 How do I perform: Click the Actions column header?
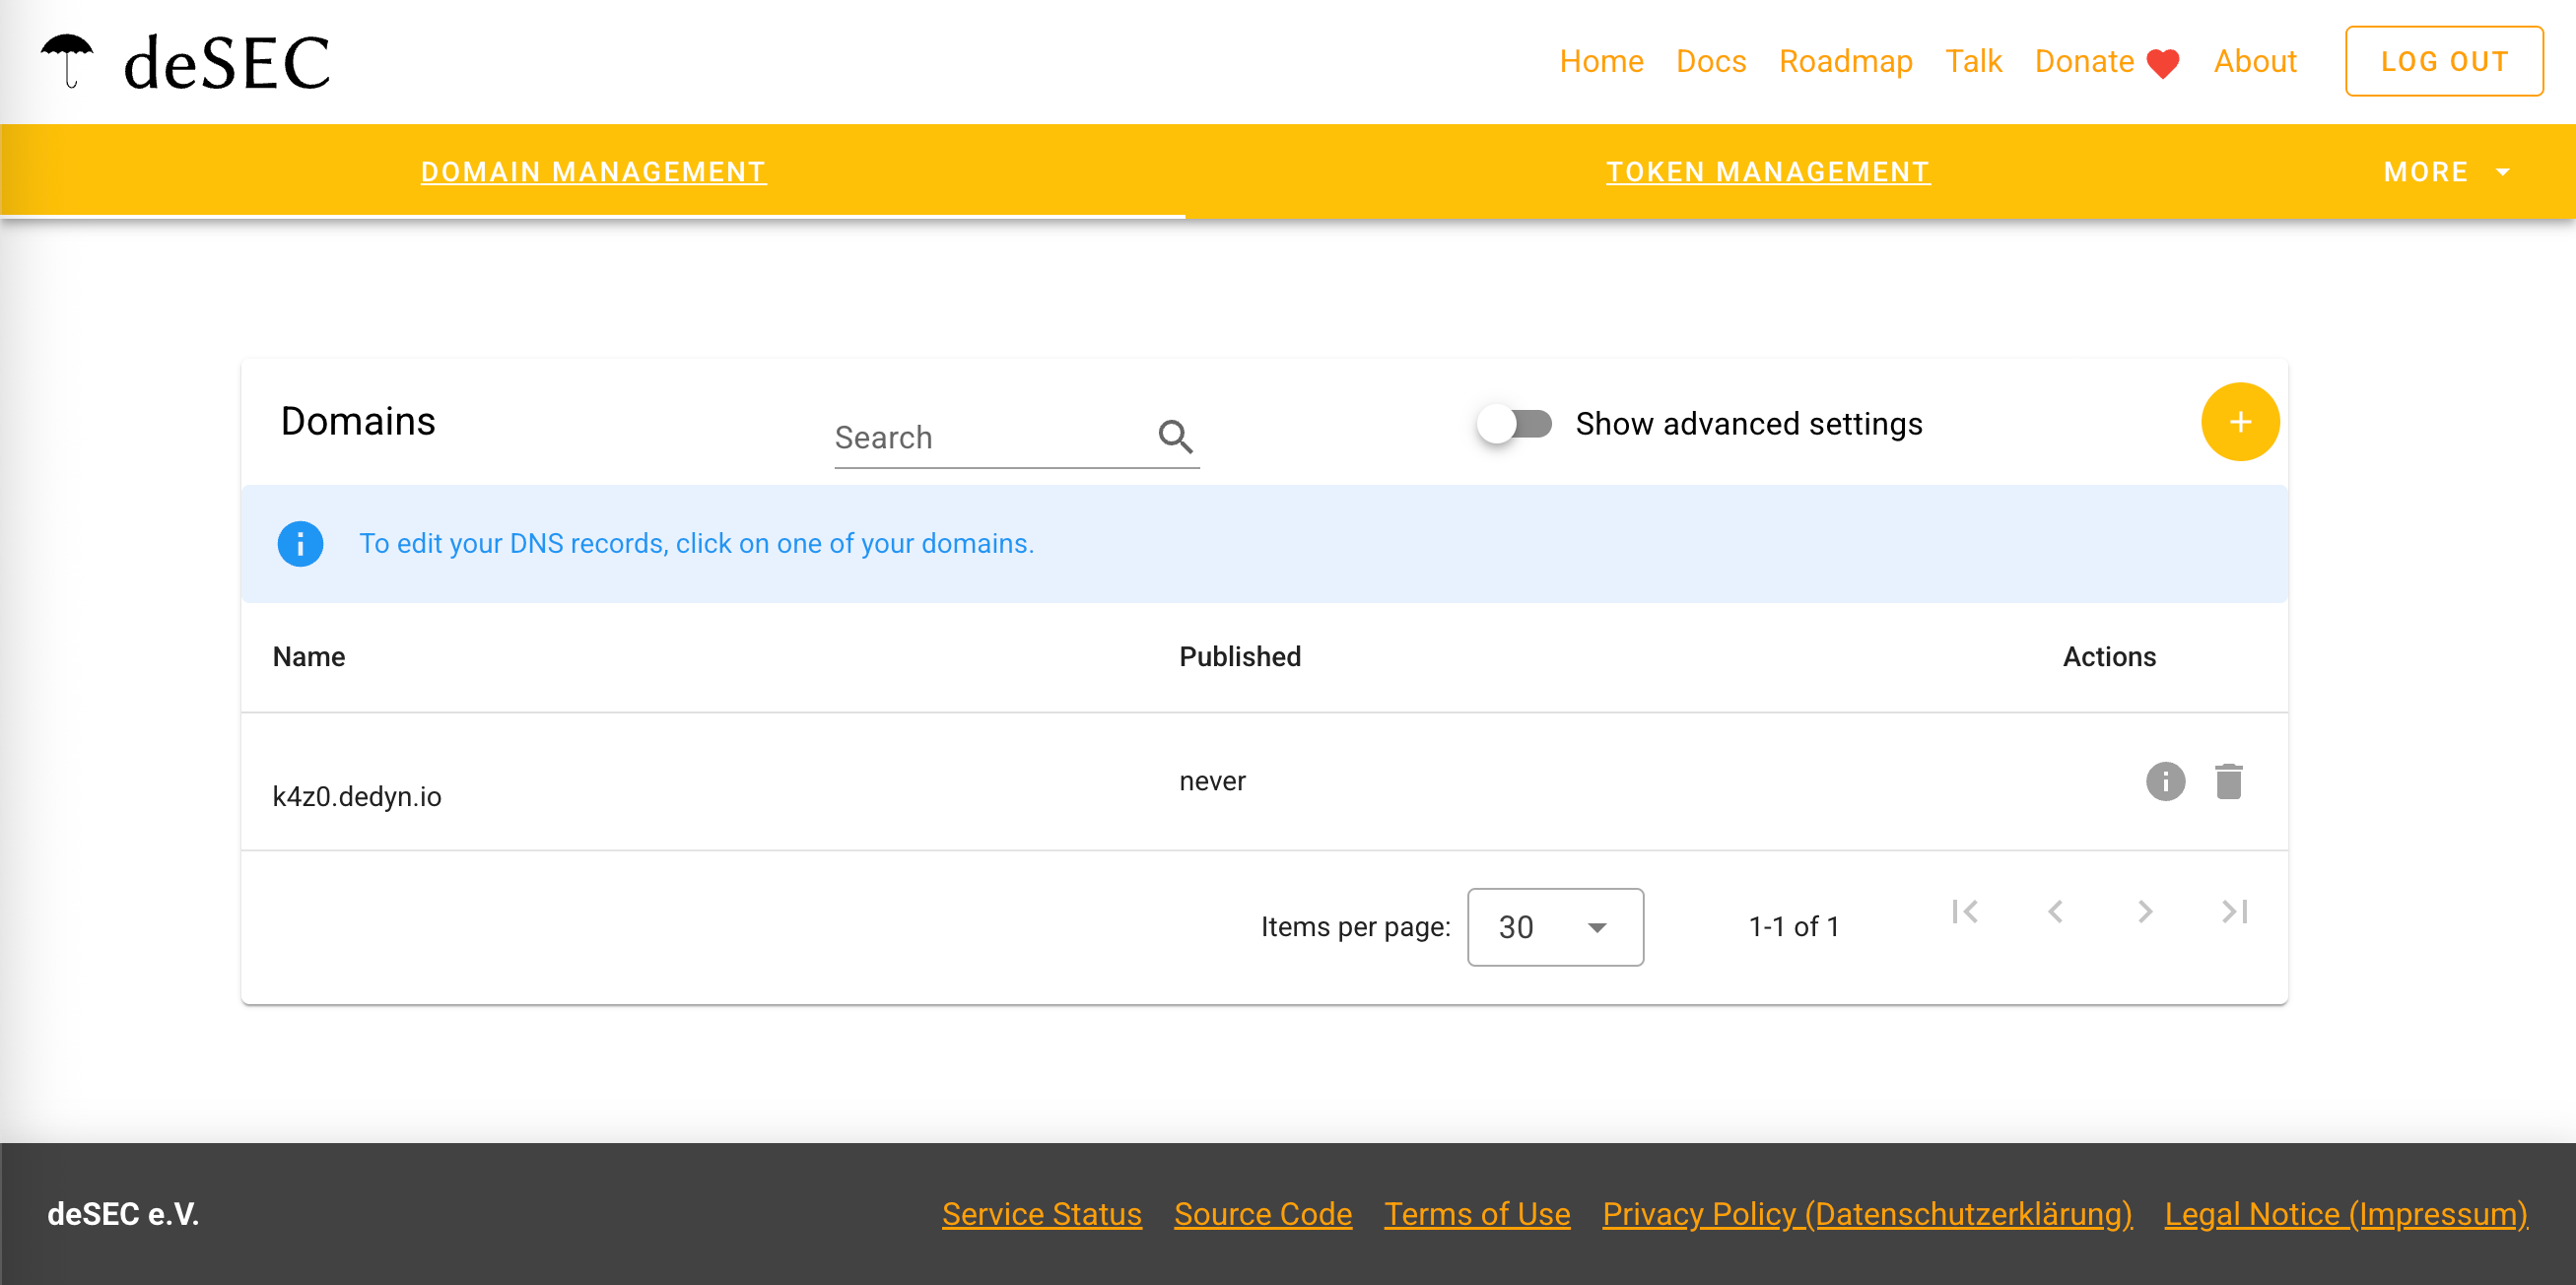click(2108, 657)
